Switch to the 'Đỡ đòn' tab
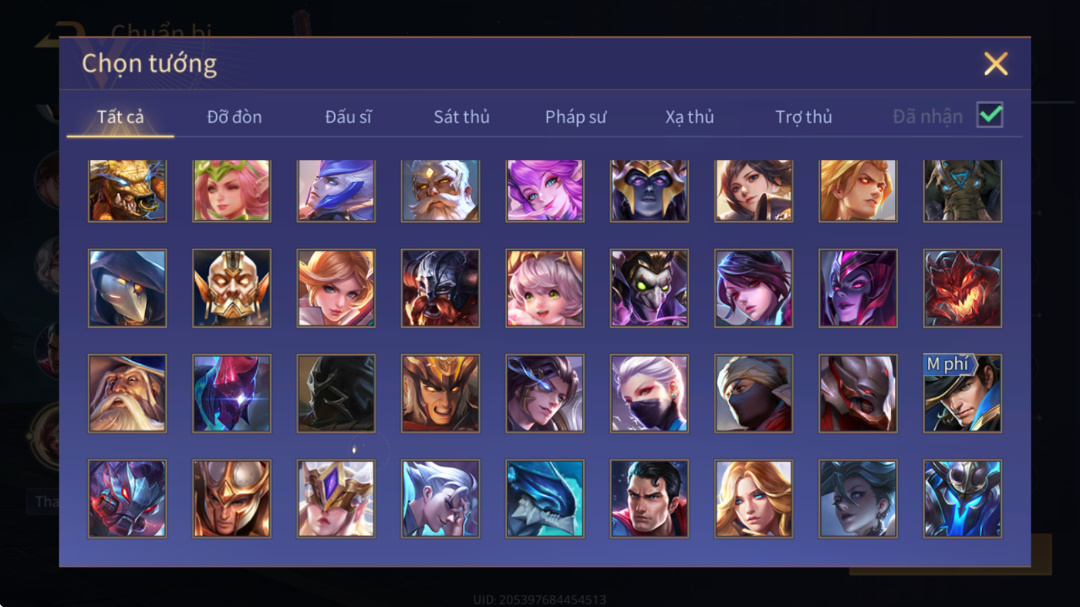The height and width of the screenshot is (607, 1080). [234, 117]
